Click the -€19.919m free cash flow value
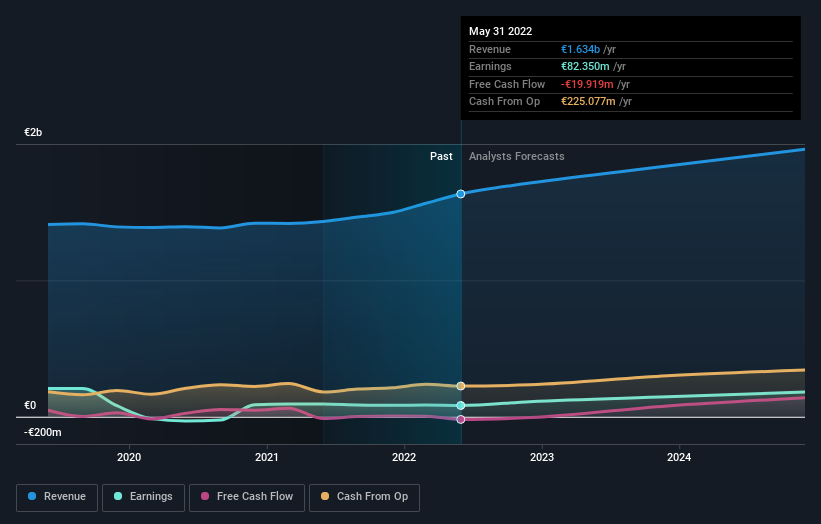 (587, 84)
